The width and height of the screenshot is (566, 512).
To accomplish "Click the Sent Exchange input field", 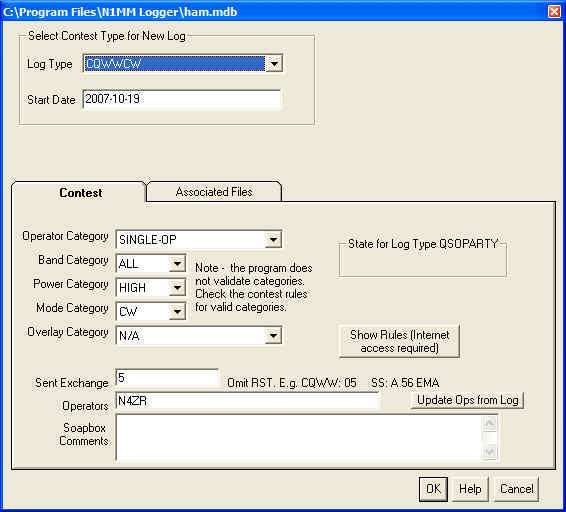I will (167, 378).
